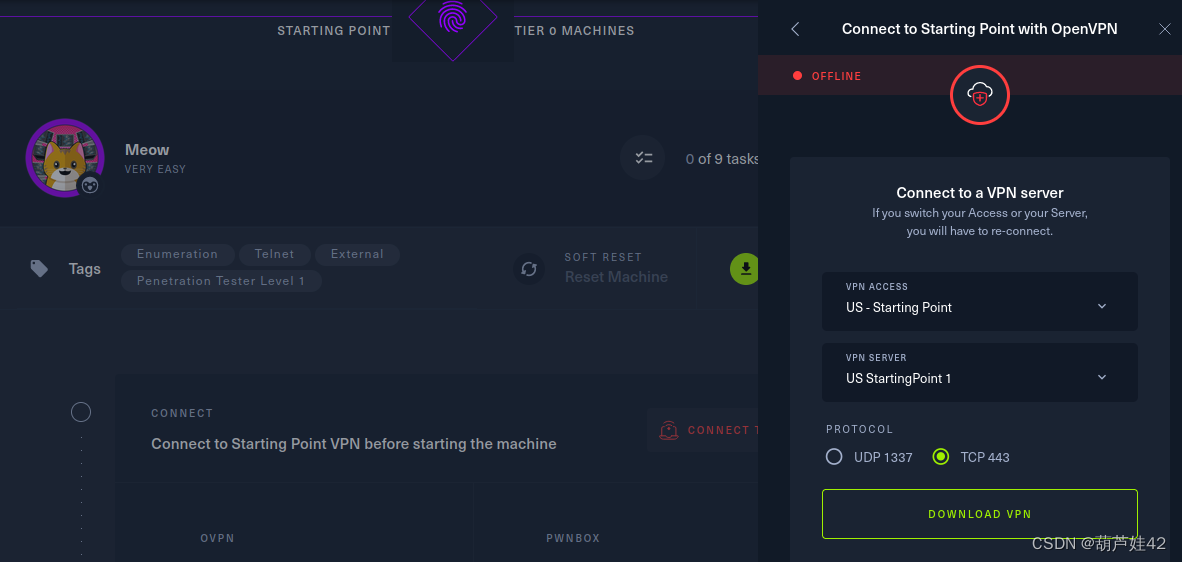1182x562 pixels.
Task: Click the OFFLINE status label
Action: [x=836, y=76]
